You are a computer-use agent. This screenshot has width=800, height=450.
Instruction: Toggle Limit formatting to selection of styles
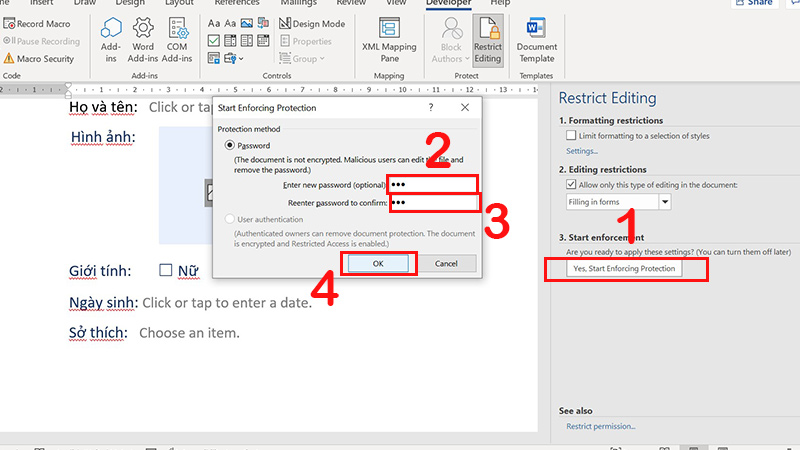click(571, 135)
